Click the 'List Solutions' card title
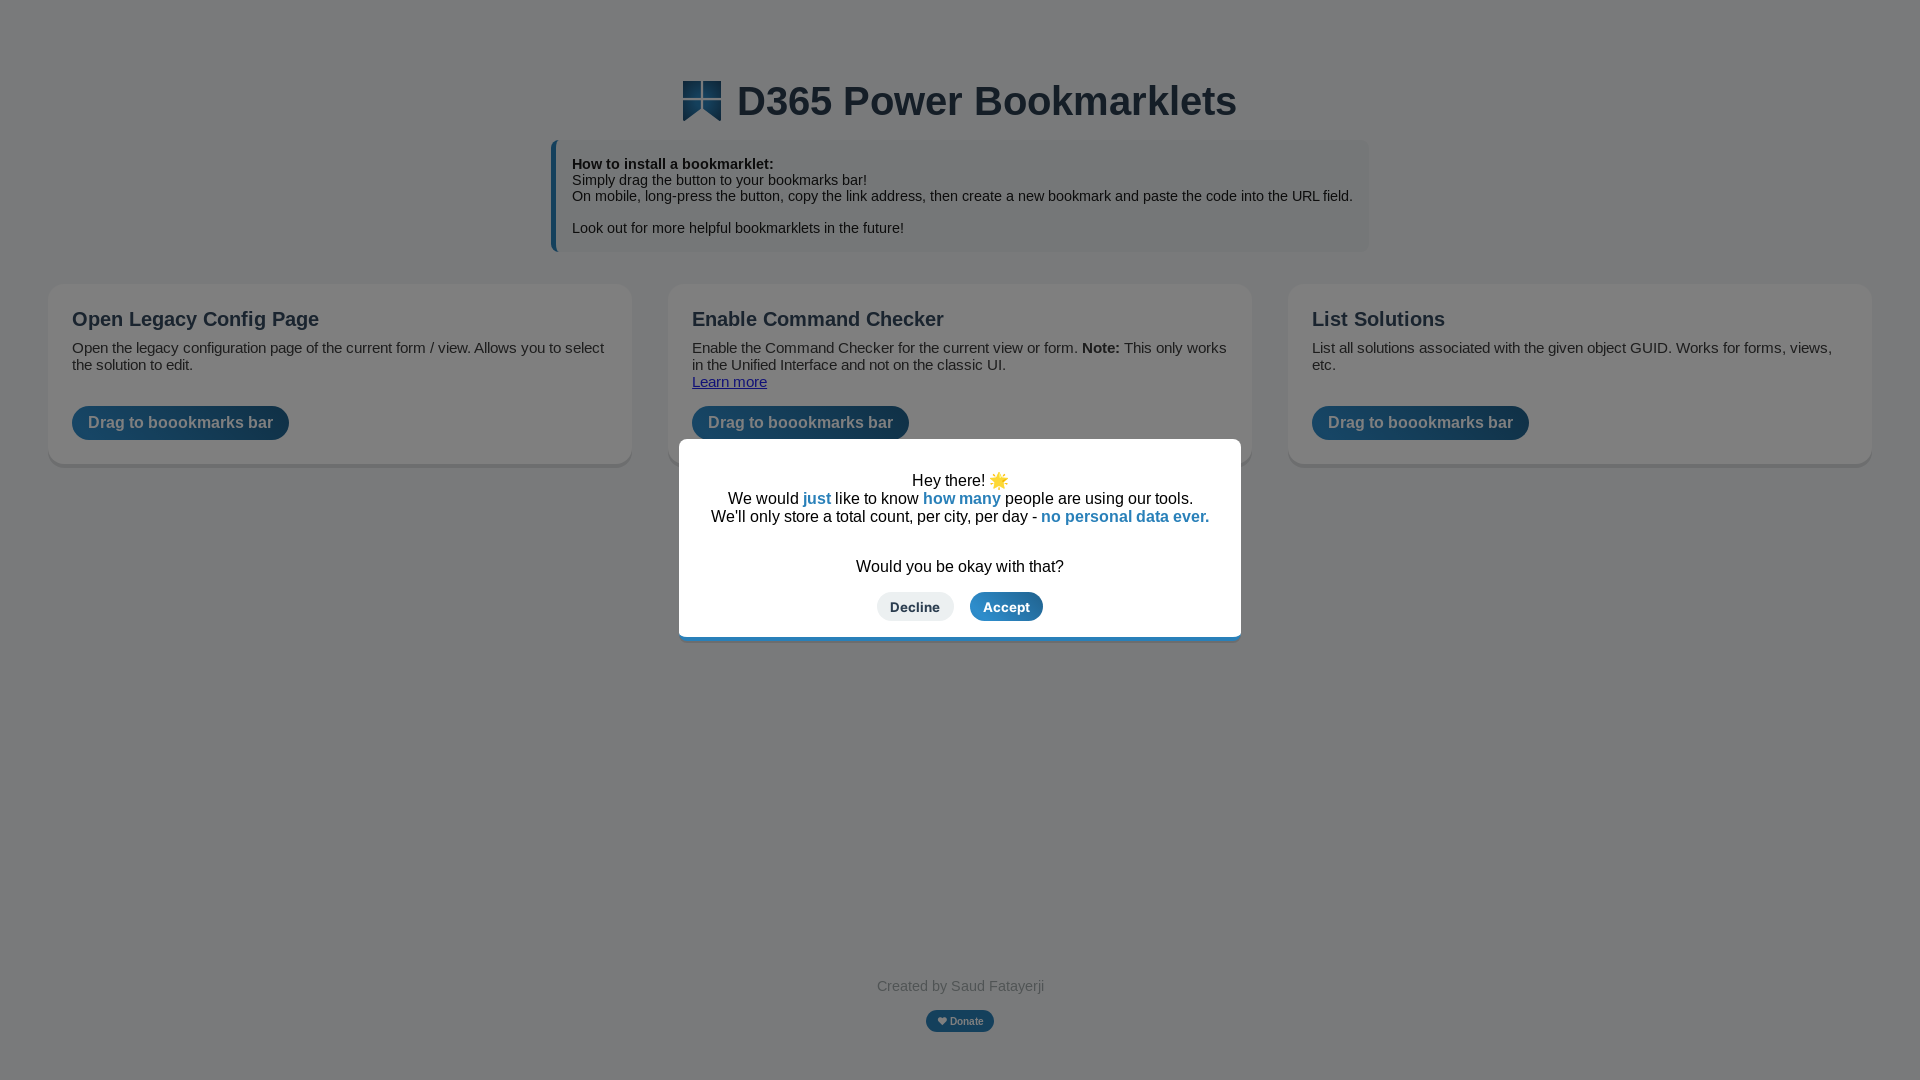1920x1080 pixels. coord(1378,319)
